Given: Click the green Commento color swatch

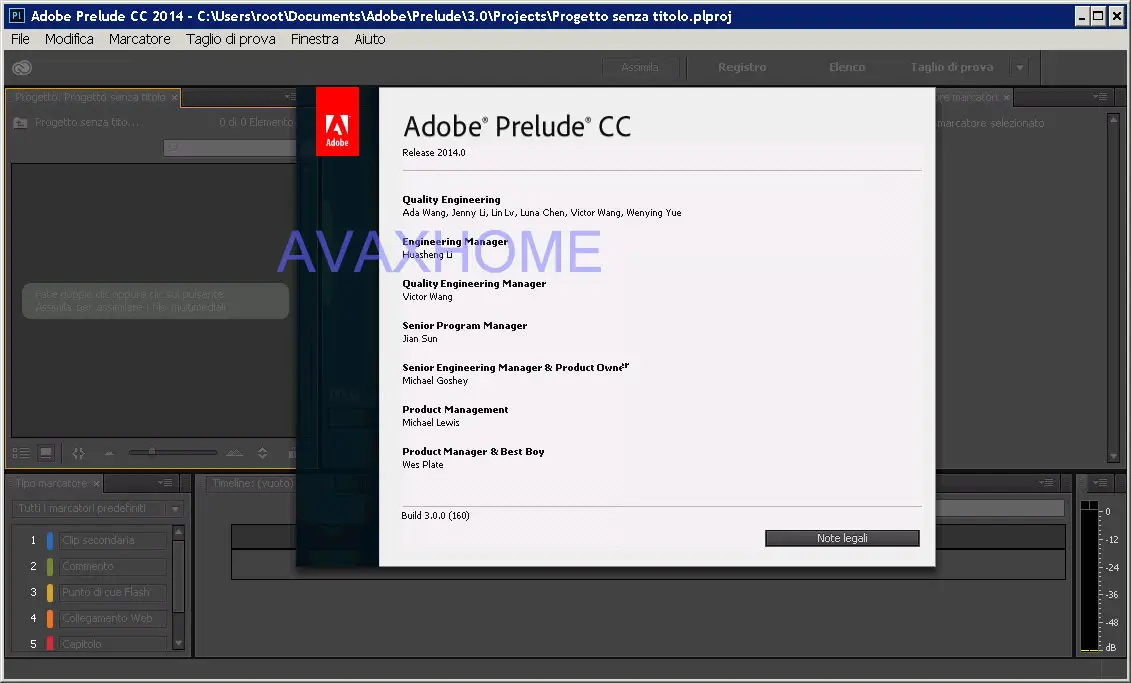Looking at the screenshot, I should (50, 566).
